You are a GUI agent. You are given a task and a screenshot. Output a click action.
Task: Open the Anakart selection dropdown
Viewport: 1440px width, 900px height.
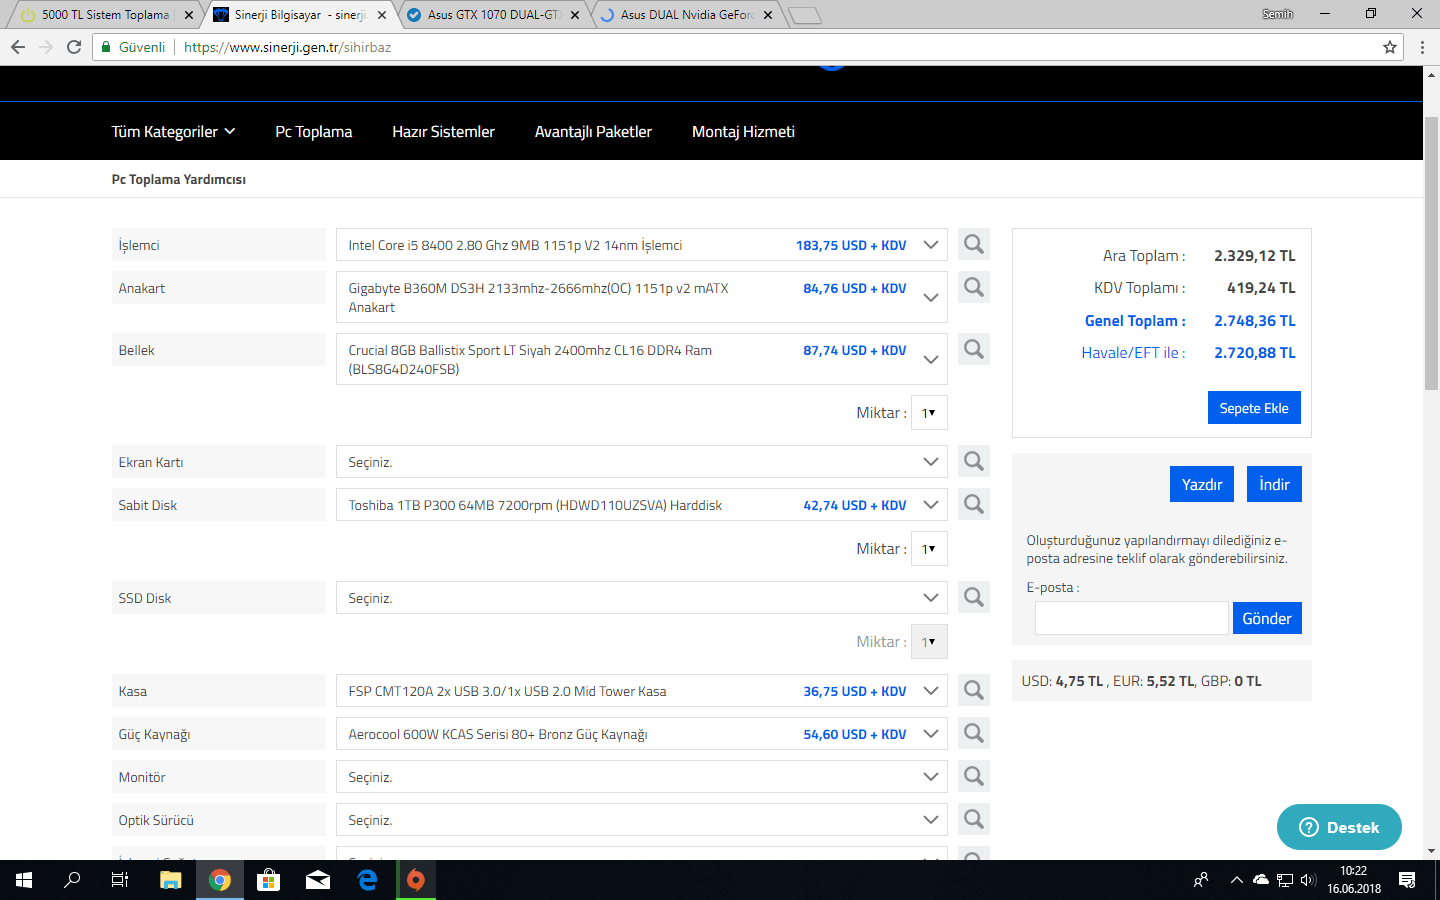pyautogui.click(x=642, y=297)
